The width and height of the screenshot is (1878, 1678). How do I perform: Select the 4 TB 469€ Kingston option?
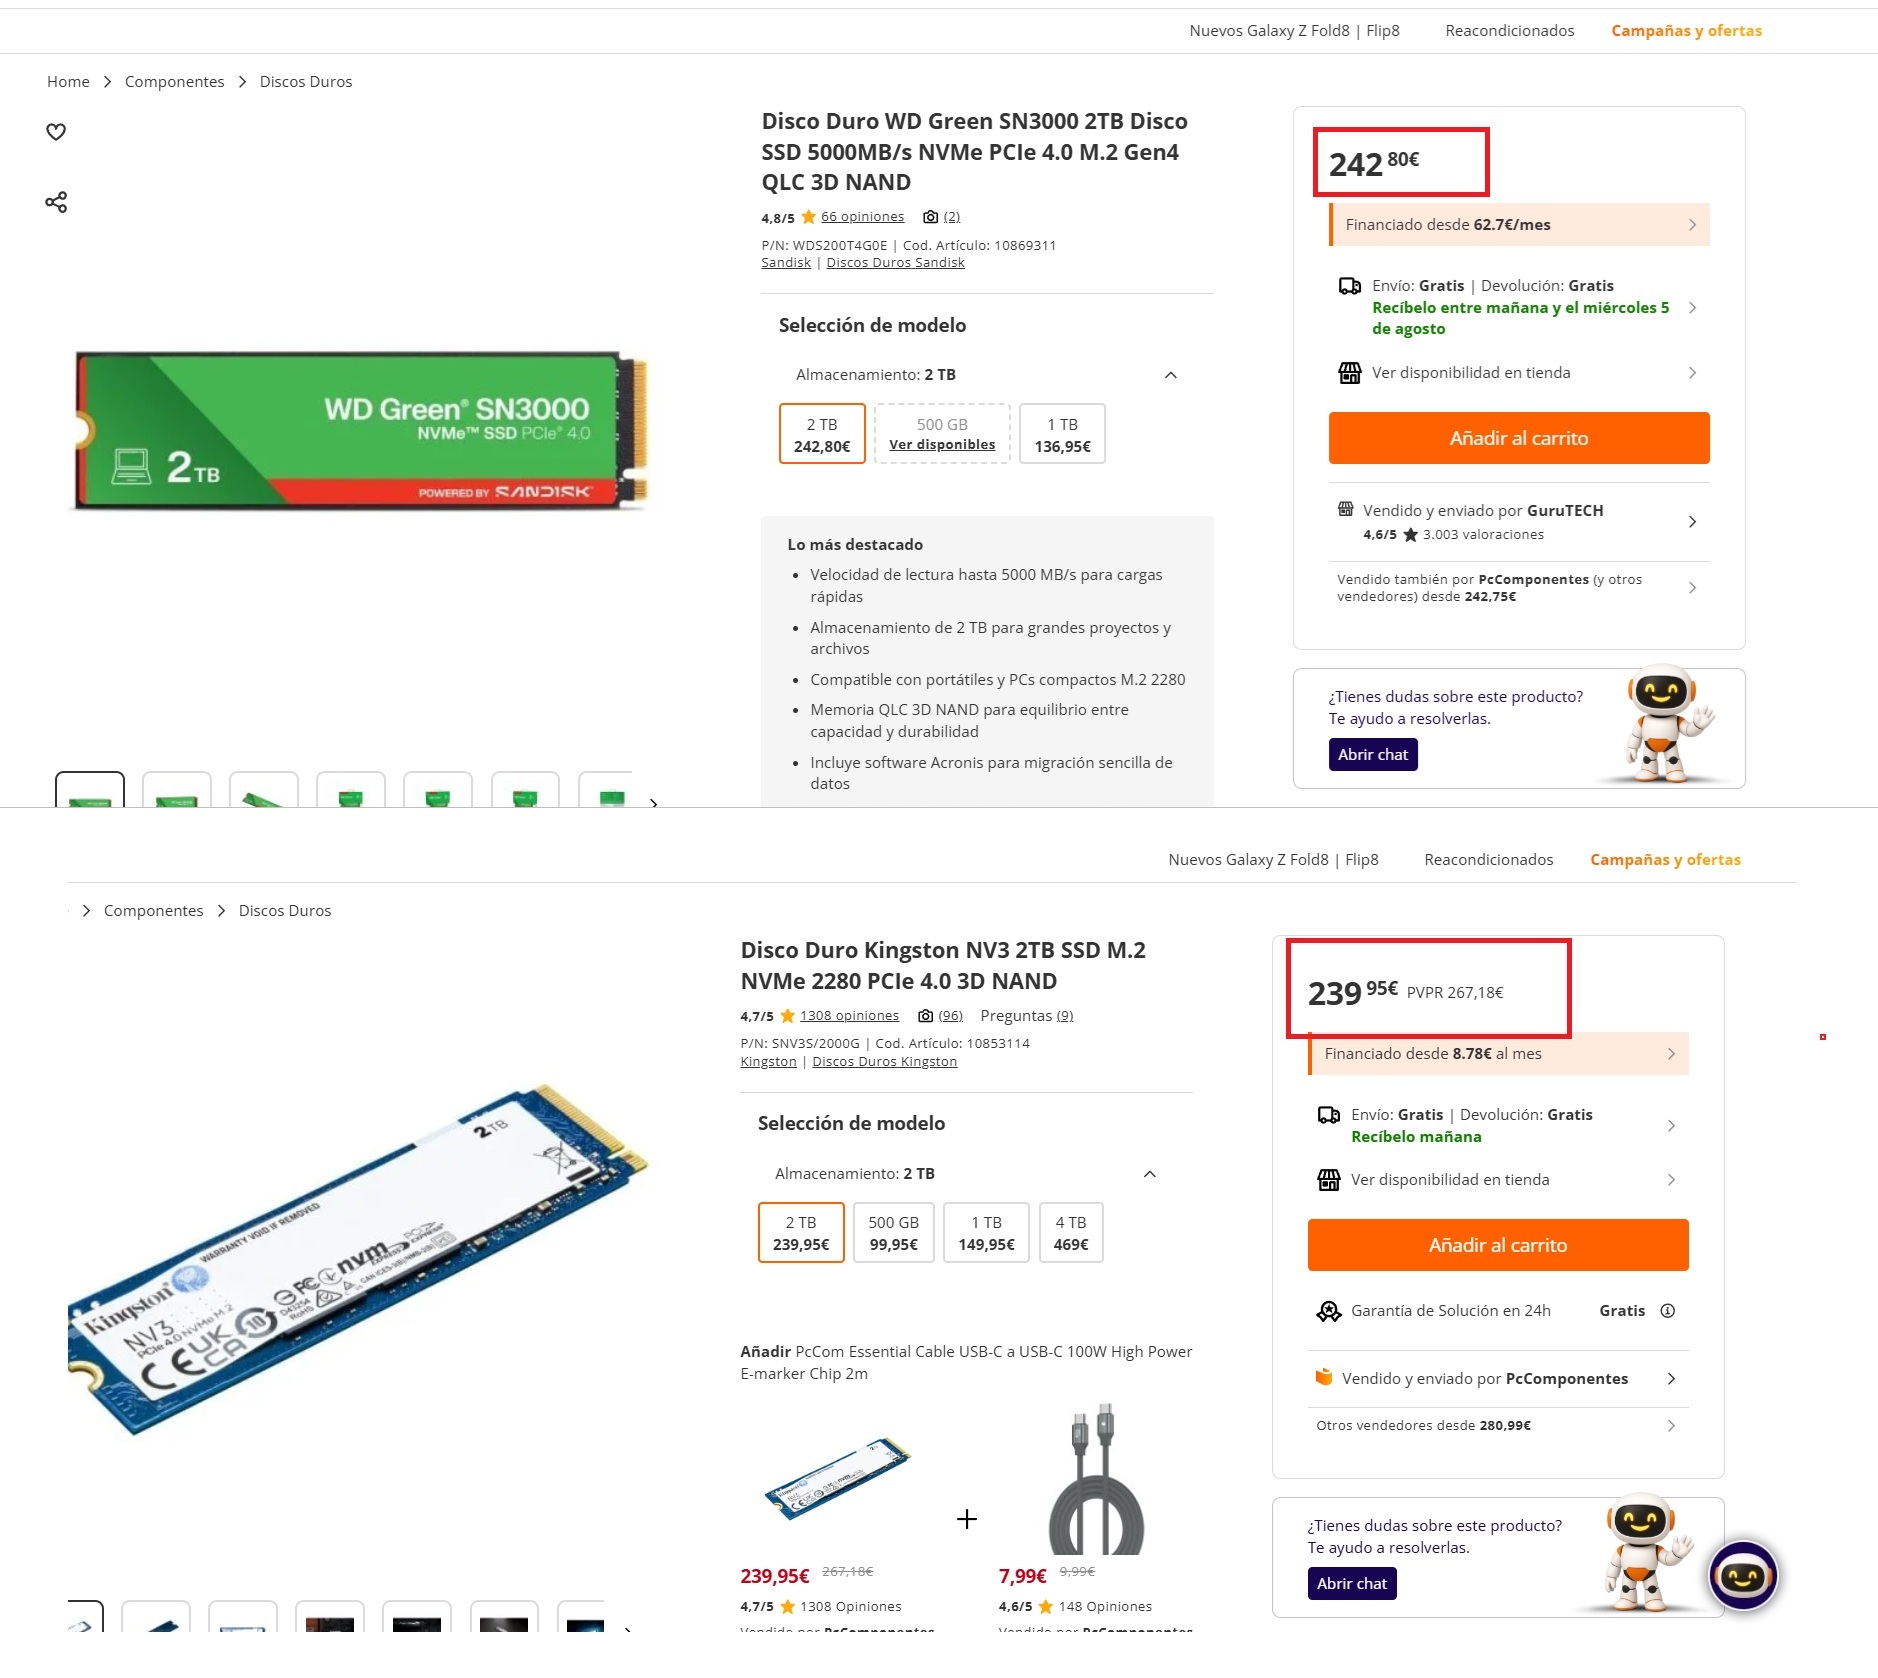pyautogui.click(x=1071, y=1233)
